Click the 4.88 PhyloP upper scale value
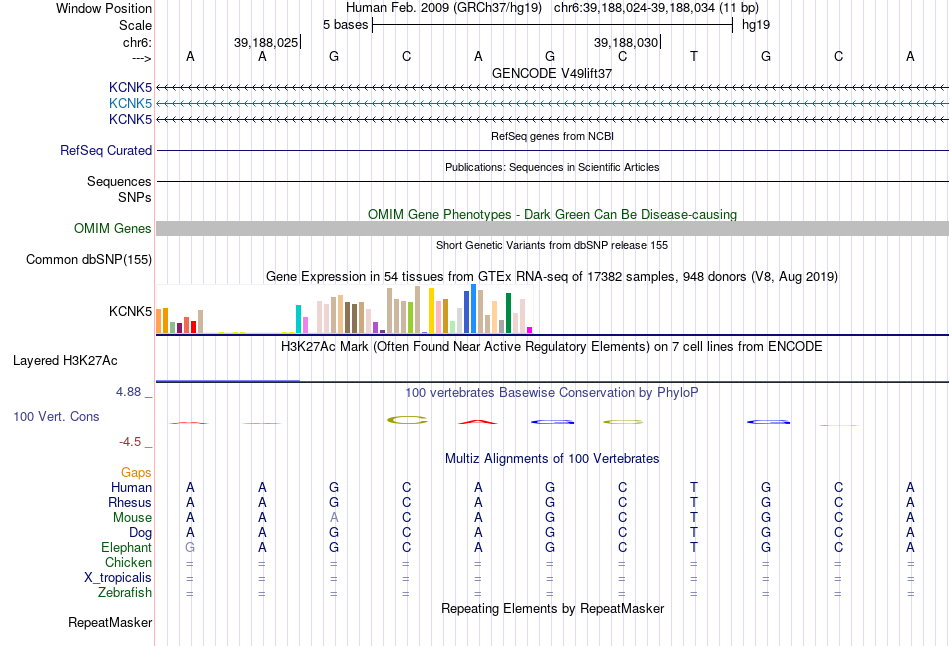Image resolution: width=950 pixels, height=646 pixels. pyautogui.click(x=128, y=392)
